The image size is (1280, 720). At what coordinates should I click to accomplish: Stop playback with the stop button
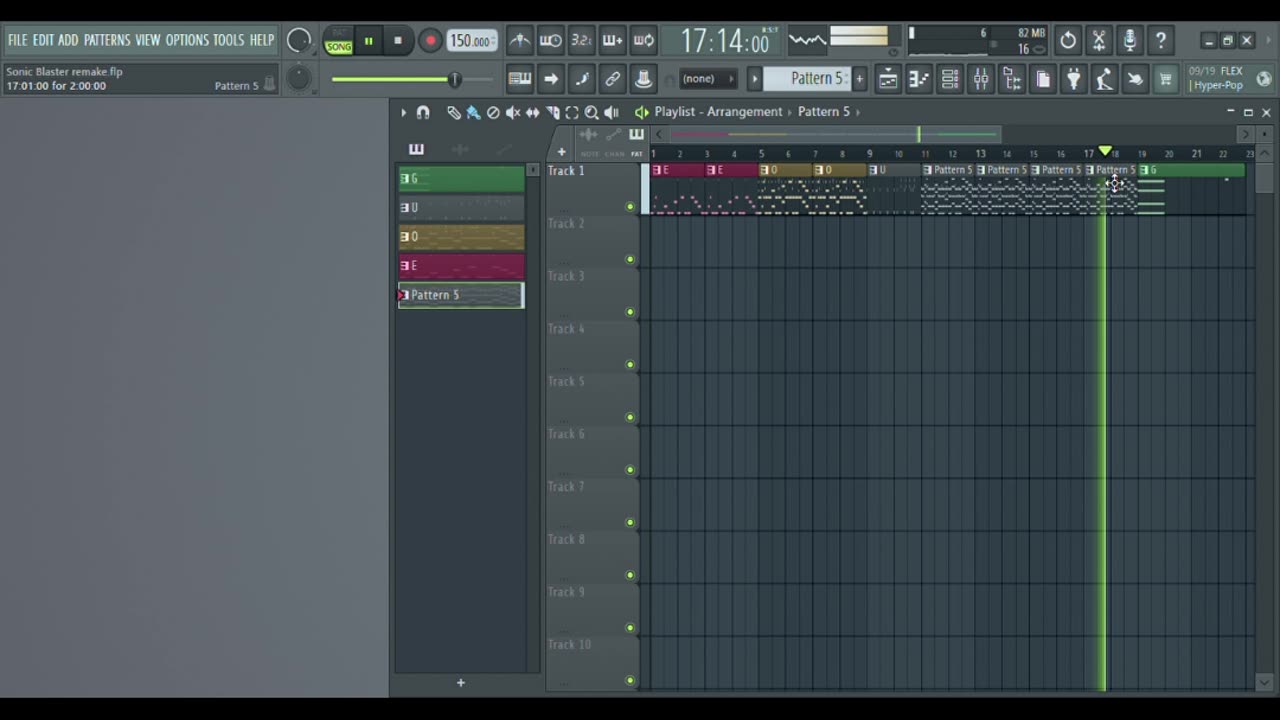pyautogui.click(x=398, y=41)
